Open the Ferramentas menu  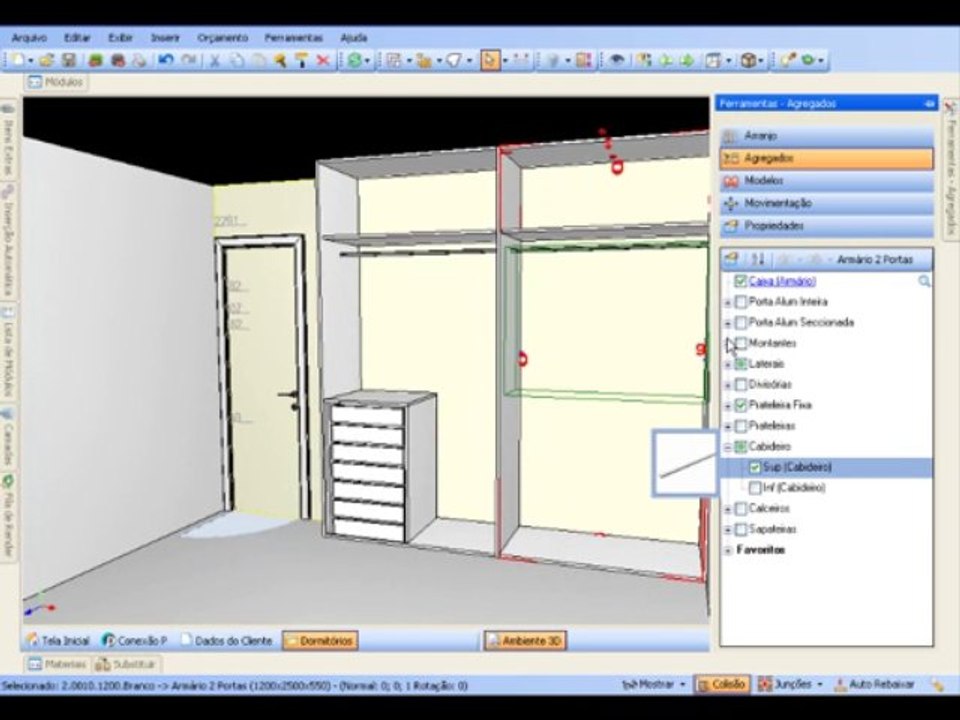coord(293,38)
